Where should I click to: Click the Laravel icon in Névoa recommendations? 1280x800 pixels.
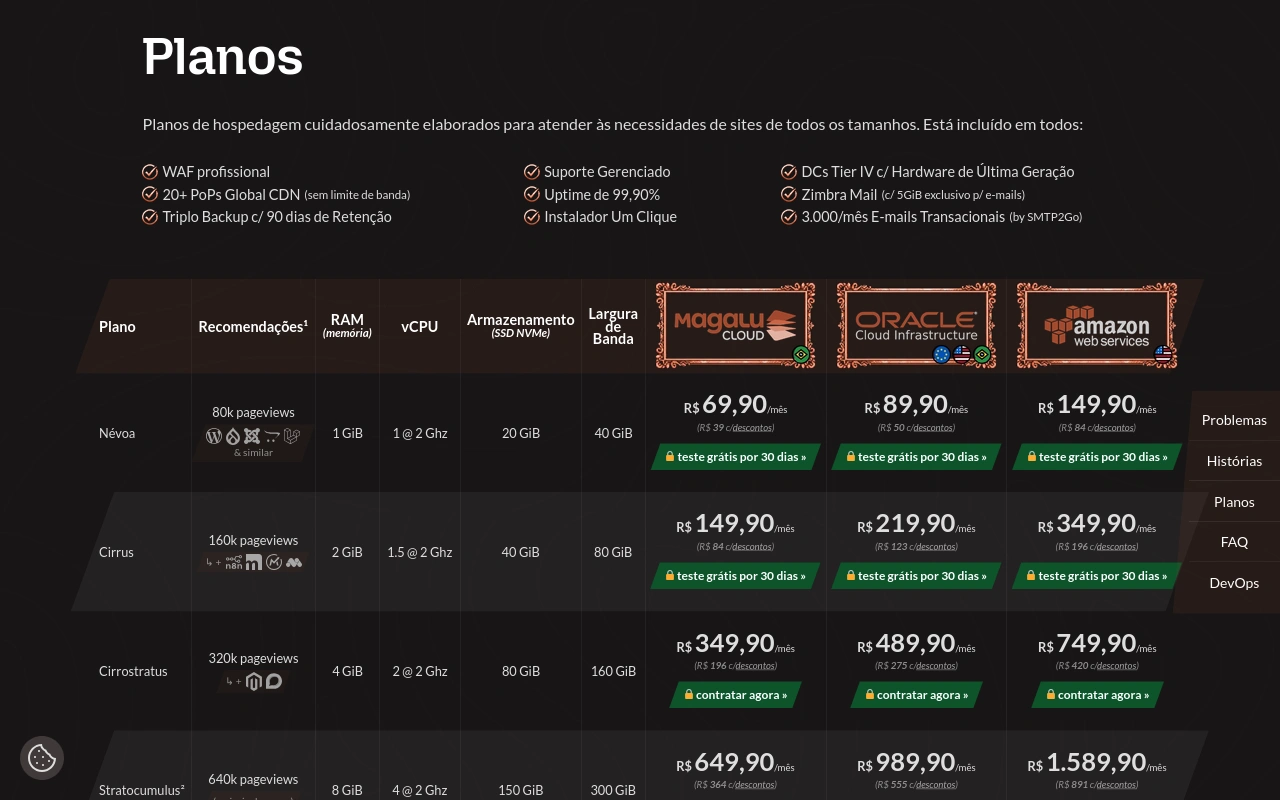(x=292, y=436)
